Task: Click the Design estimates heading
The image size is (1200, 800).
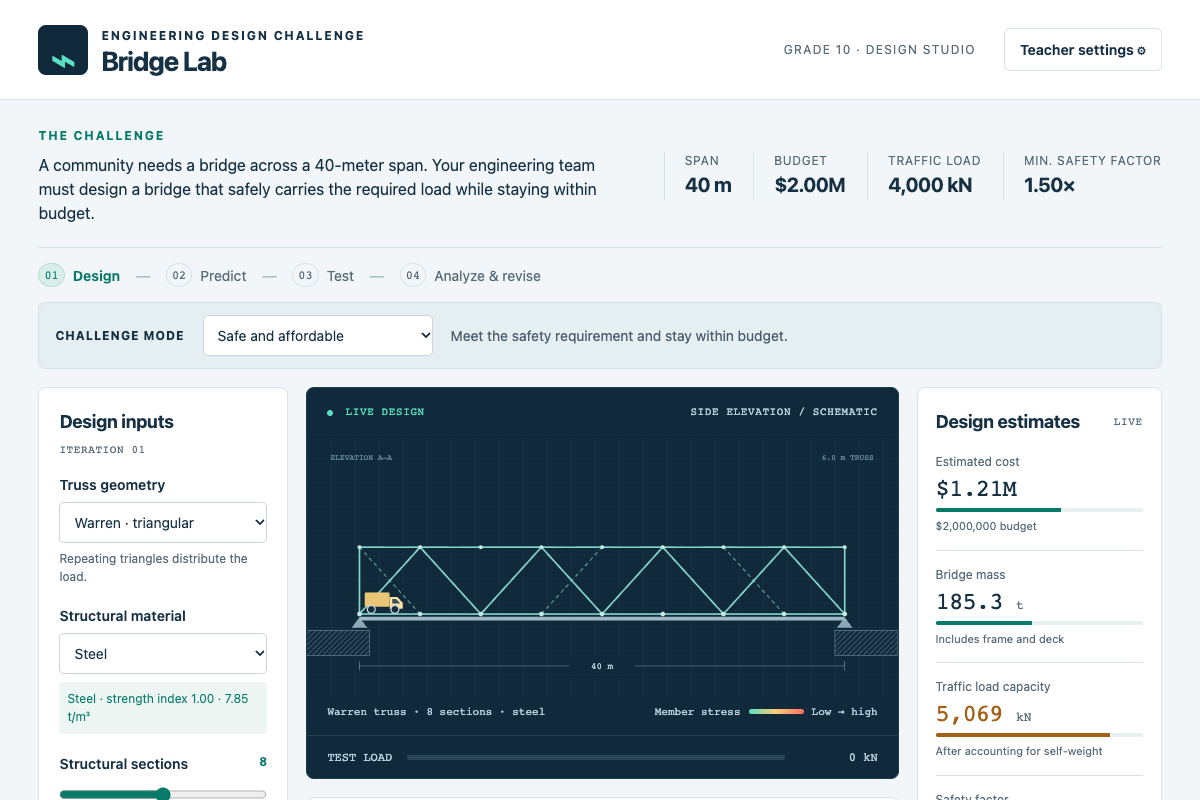Action: tap(1008, 422)
